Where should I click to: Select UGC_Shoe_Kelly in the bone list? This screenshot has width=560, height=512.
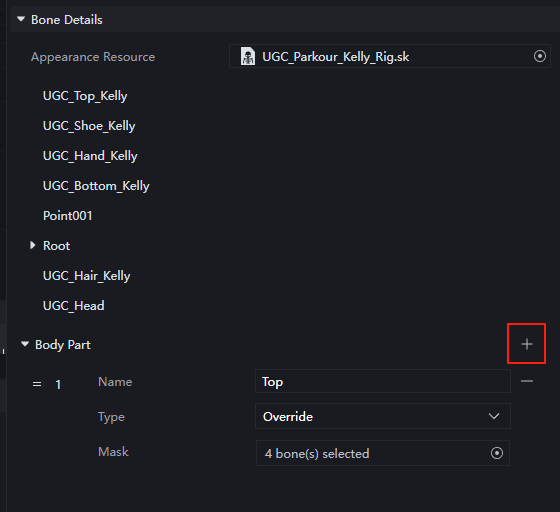[x=89, y=126]
